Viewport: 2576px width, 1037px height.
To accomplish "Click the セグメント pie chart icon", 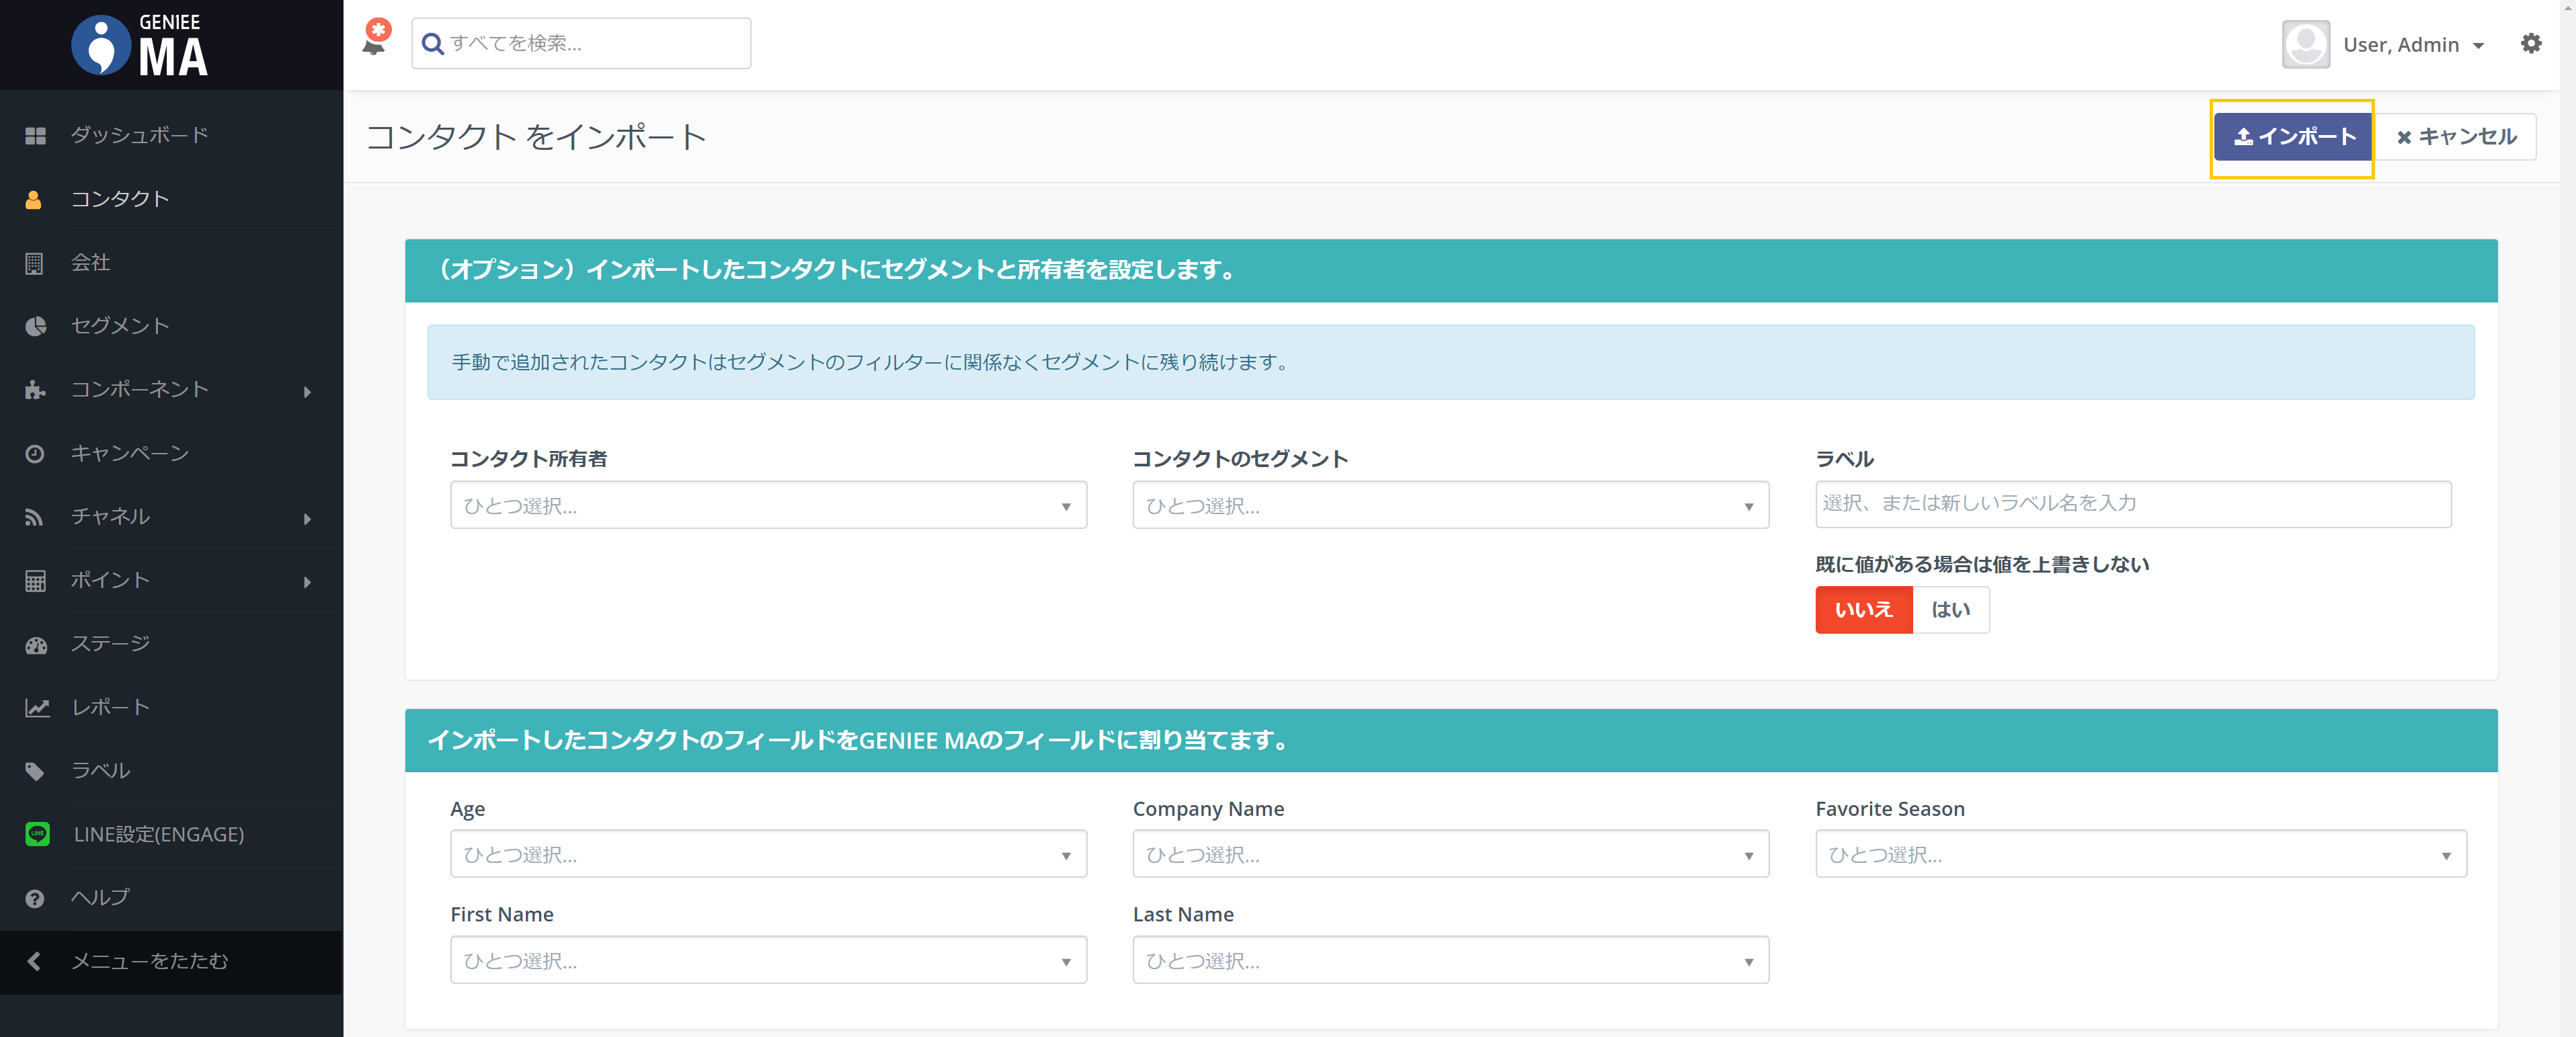I will coord(35,327).
